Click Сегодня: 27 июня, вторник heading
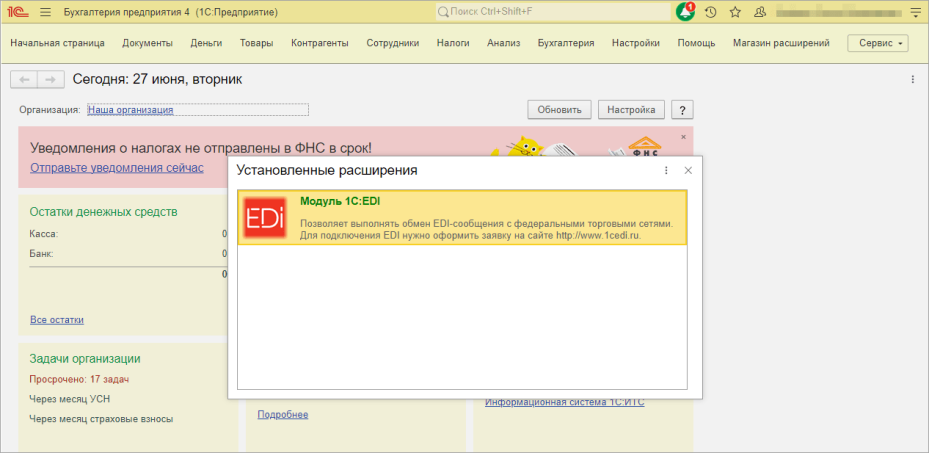The width and height of the screenshot is (929, 453). tap(157, 79)
